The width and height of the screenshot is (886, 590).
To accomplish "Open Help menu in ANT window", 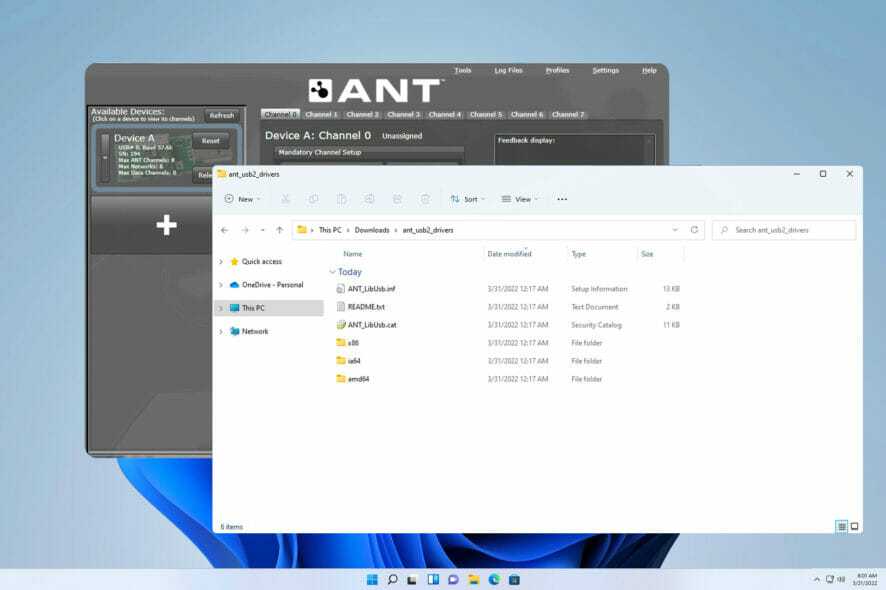I will point(649,71).
